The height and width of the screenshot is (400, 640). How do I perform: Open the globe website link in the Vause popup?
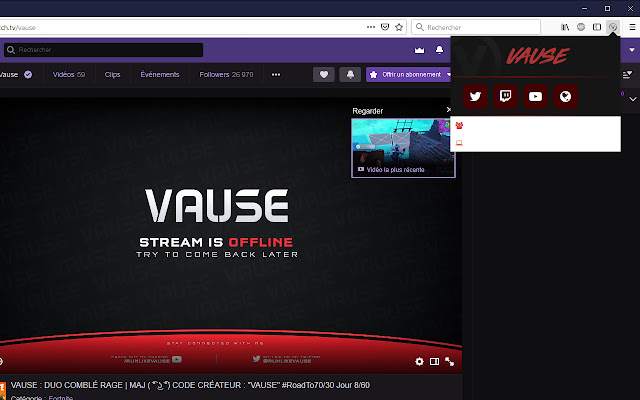pos(565,96)
